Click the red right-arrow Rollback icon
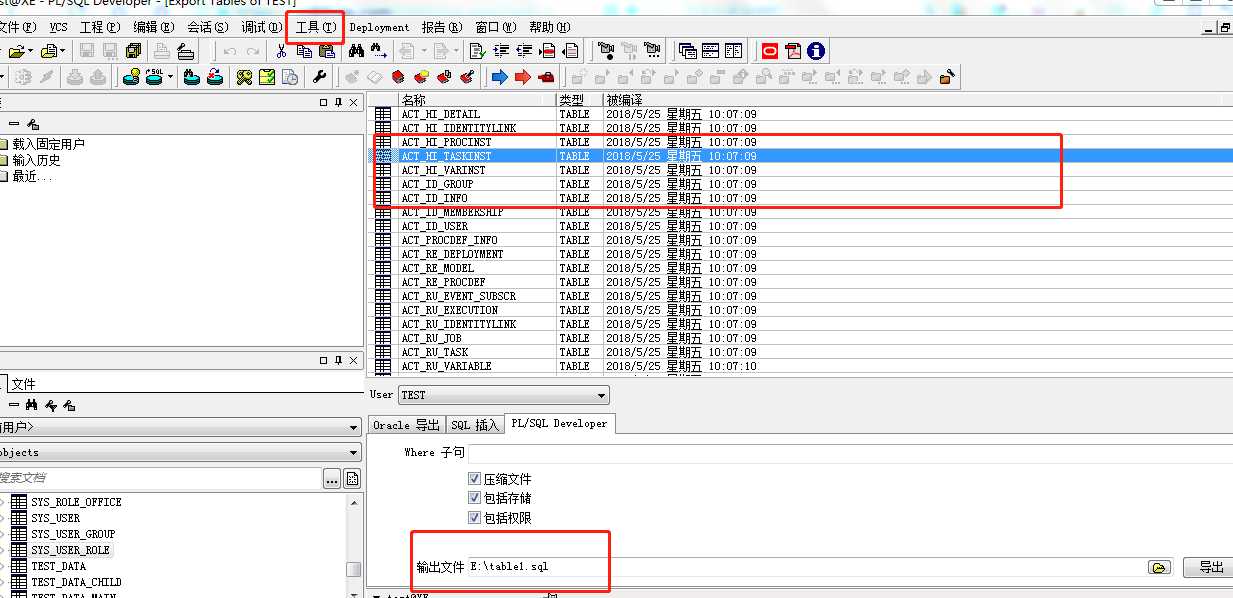Viewport: 1233px width, 598px height. (522, 76)
